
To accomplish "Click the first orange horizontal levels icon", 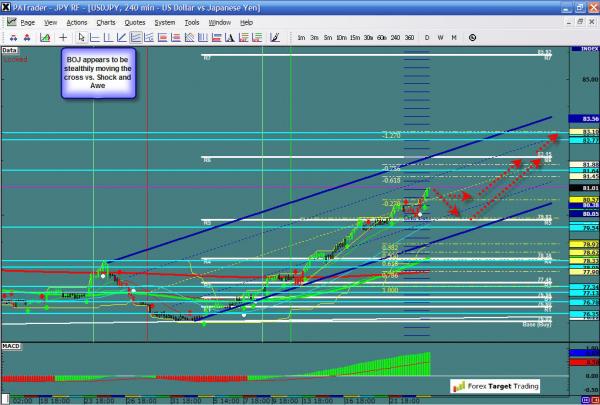I will [x=243, y=38].
